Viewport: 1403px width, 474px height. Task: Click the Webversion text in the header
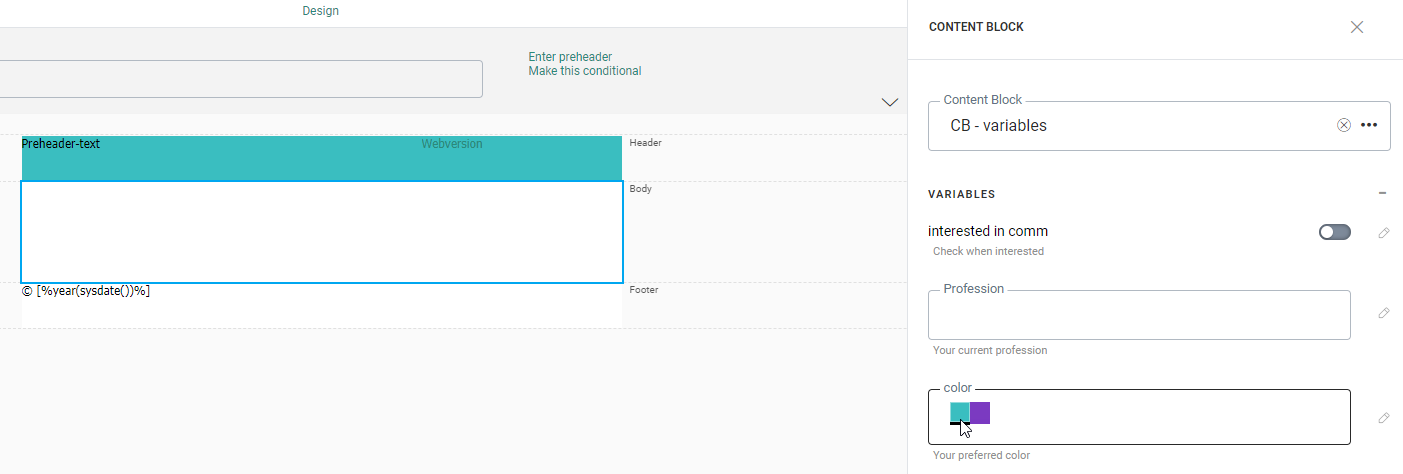tap(452, 144)
